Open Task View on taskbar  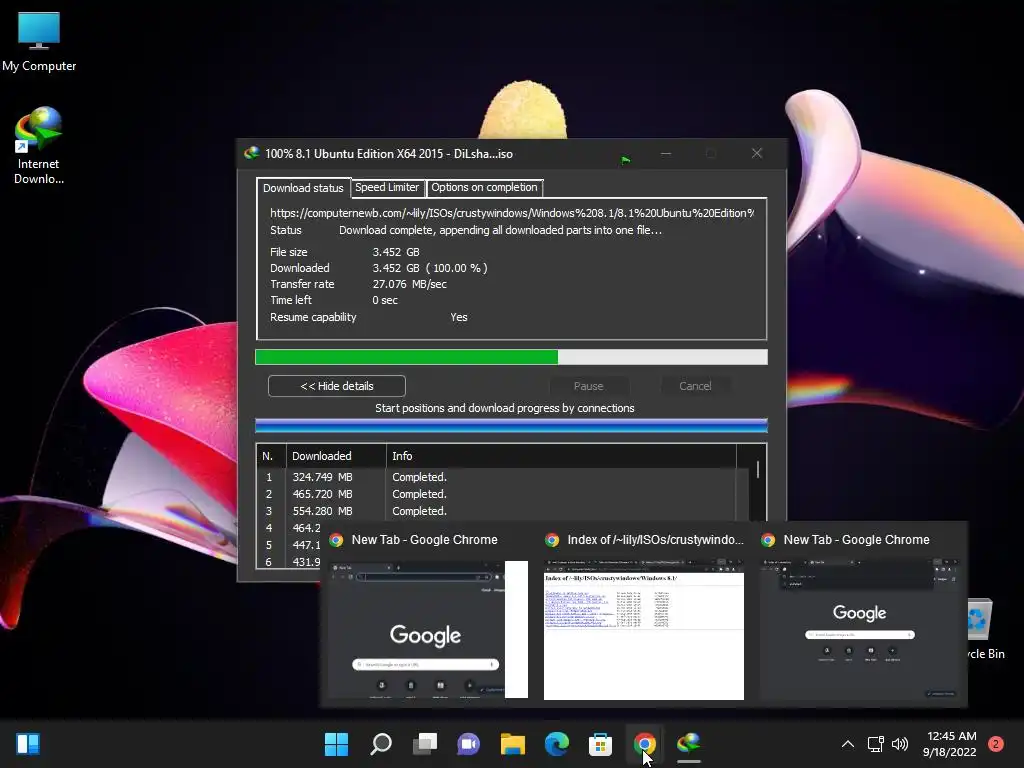pos(424,743)
